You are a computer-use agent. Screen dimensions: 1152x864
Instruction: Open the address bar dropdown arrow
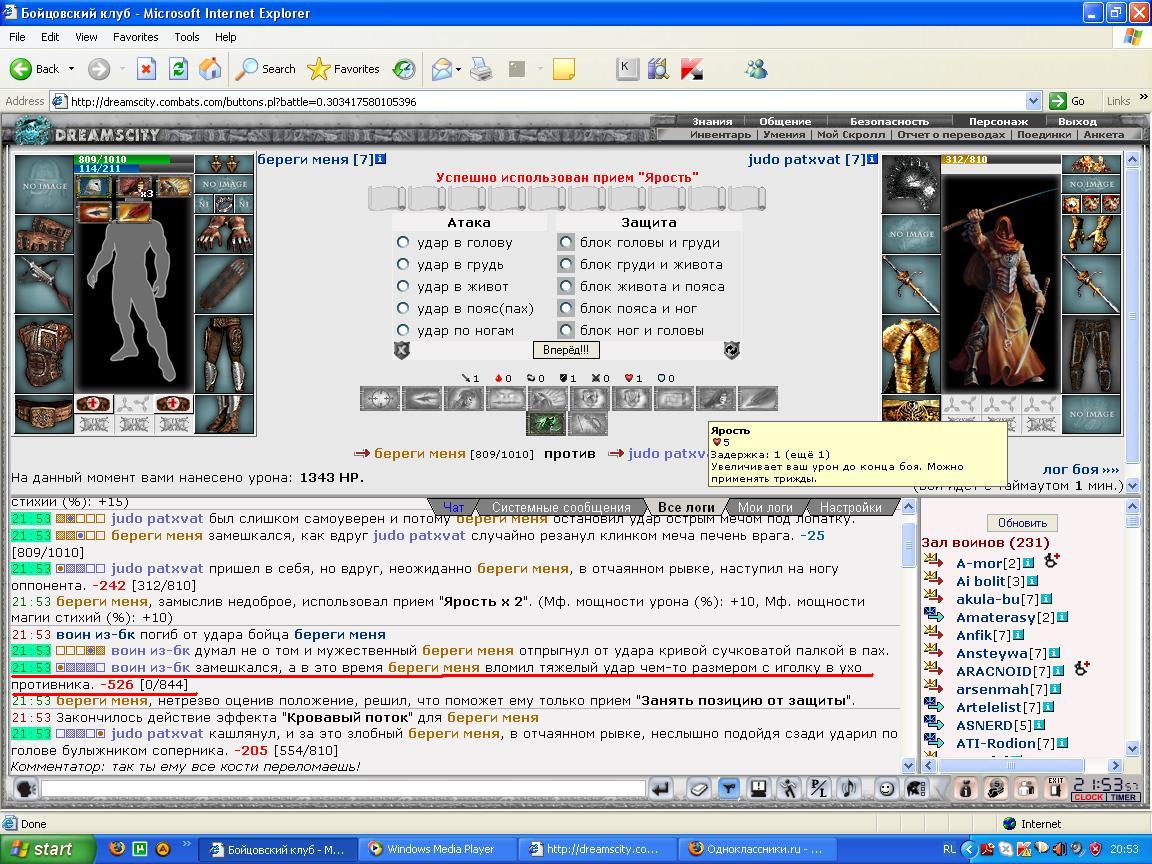click(x=1034, y=101)
